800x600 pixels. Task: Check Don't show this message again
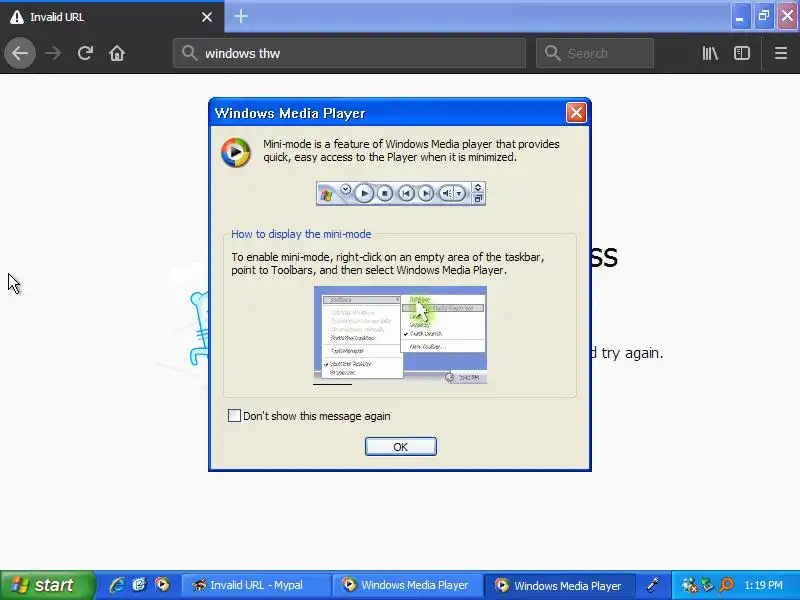tap(234, 416)
